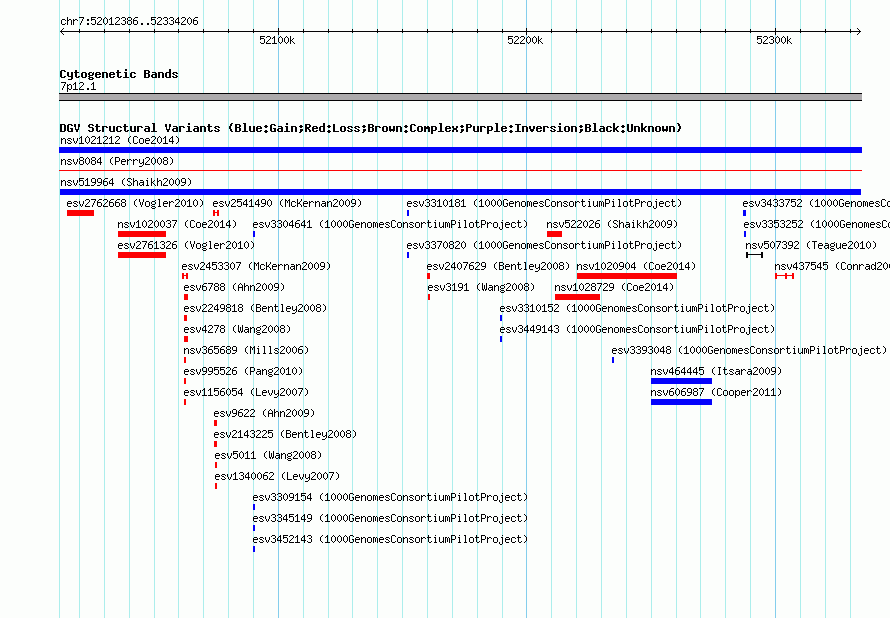Click the ruler's right arrow end
This screenshot has width=890, height=618.
point(859,31)
